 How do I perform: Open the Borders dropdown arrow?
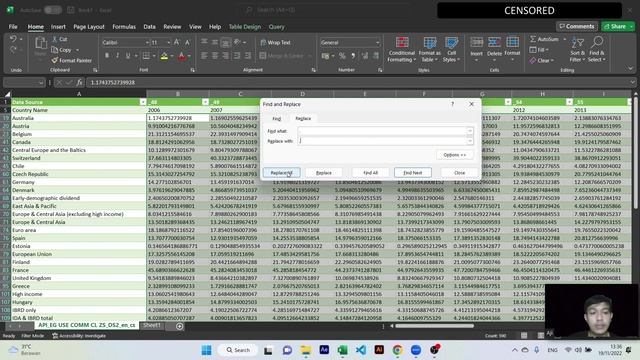pyautogui.click(x=154, y=56)
